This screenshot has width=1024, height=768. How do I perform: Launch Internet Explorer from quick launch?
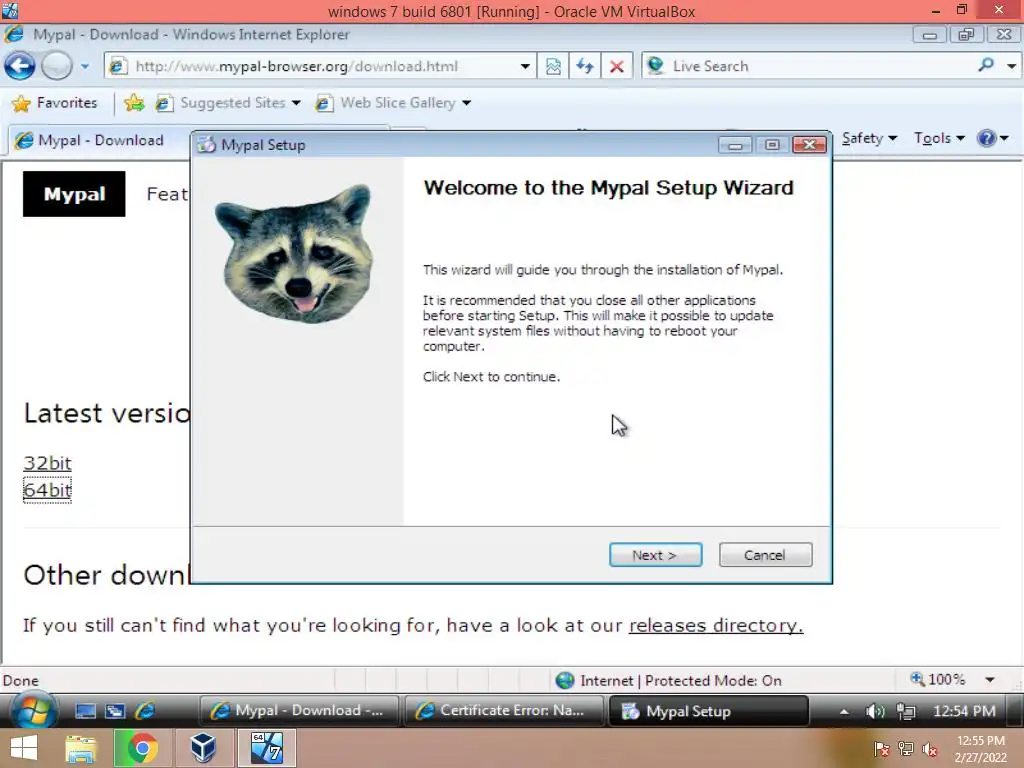point(145,711)
